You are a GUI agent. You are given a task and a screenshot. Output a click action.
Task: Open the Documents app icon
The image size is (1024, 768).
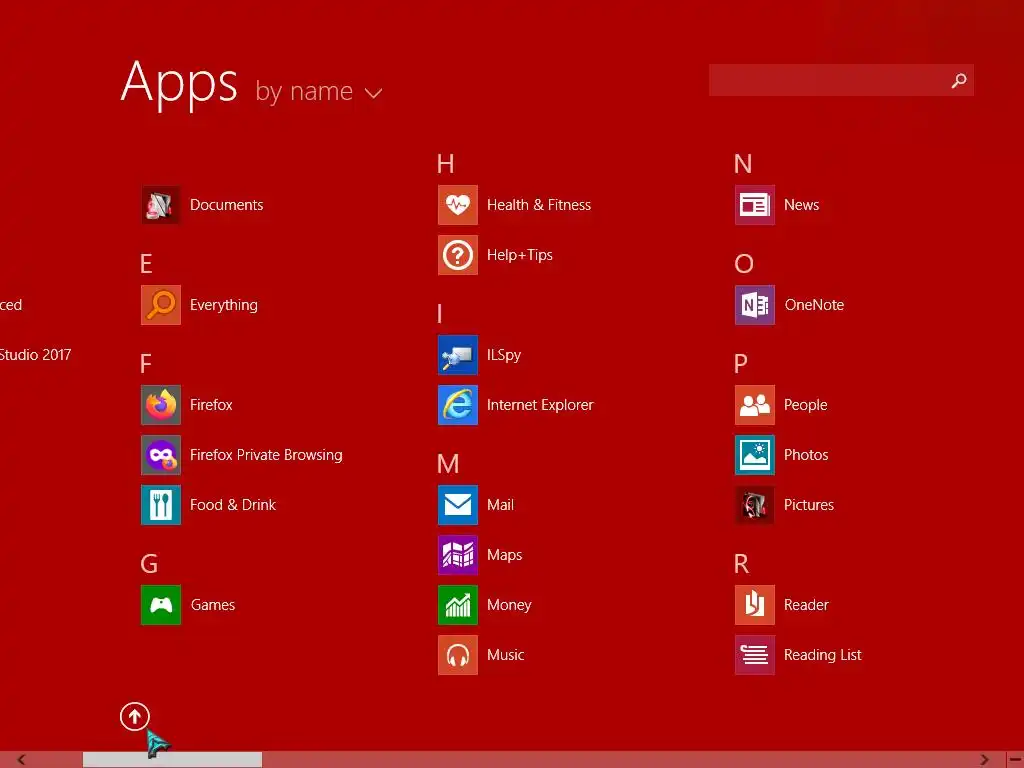[161, 204]
